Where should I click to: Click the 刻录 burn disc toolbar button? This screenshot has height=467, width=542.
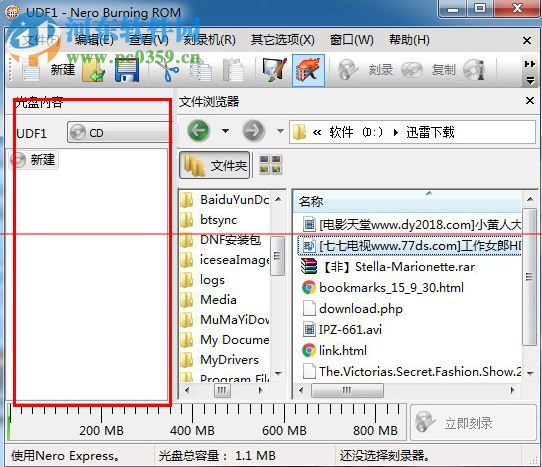point(365,70)
